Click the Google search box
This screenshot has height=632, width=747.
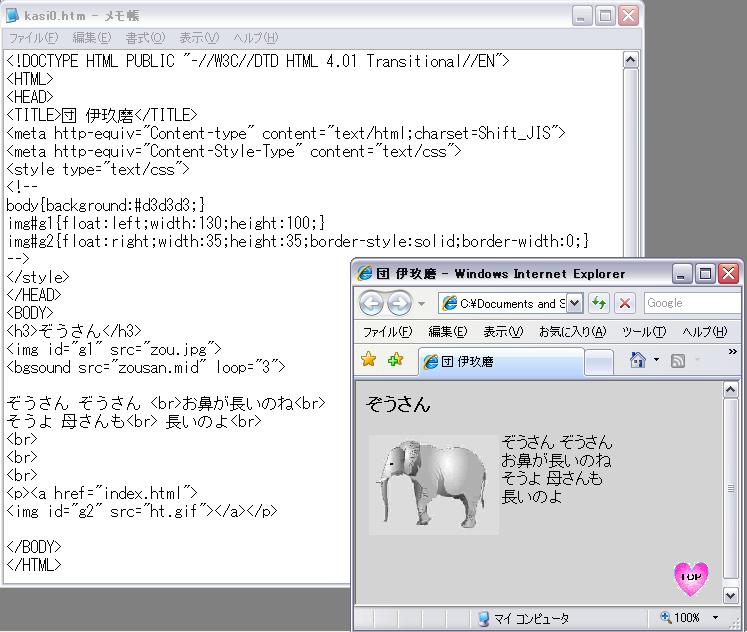(x=691, y=303)
